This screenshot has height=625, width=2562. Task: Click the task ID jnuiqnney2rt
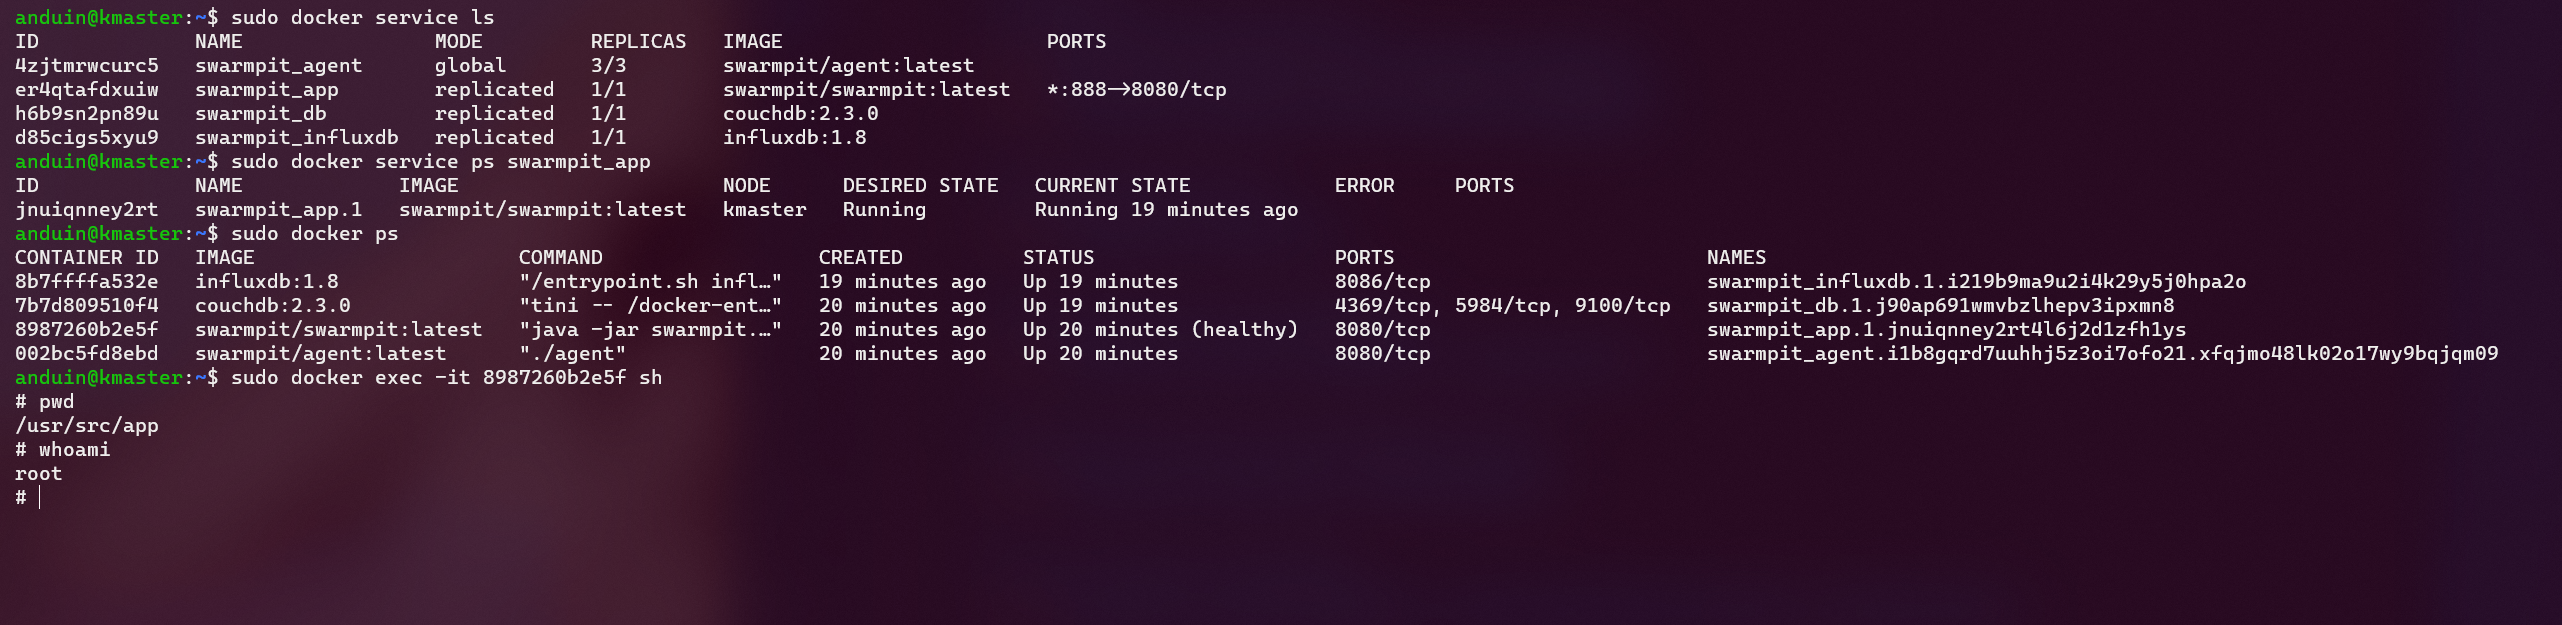[x=86, y=210]
